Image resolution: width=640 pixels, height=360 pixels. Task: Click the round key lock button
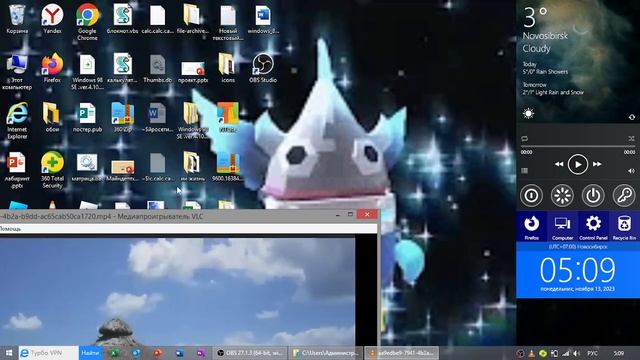point(624,196)
